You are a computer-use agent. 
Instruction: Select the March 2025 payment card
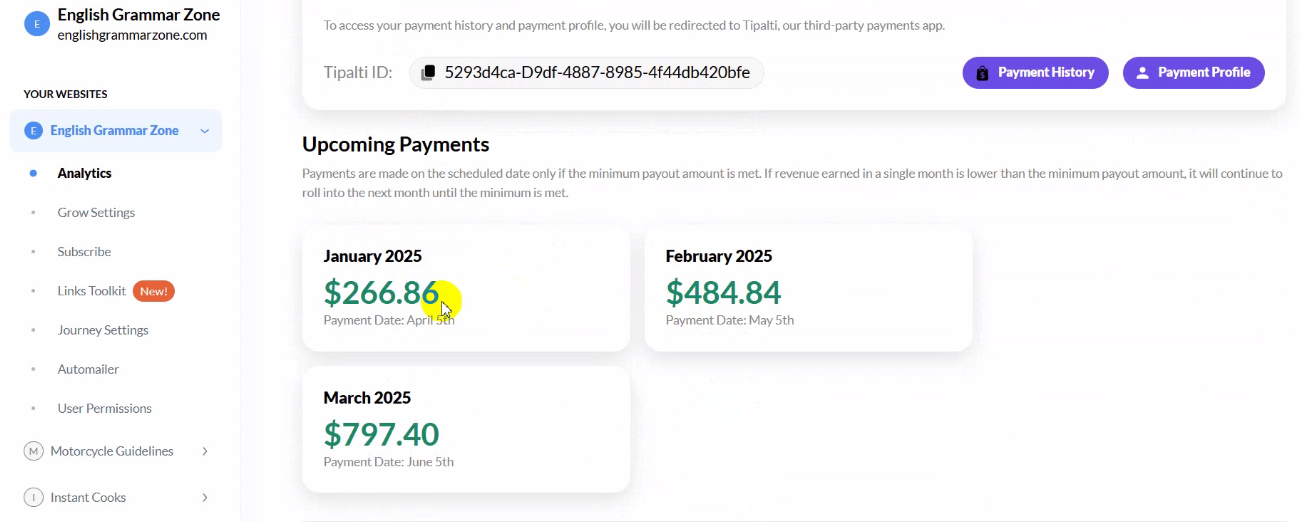(466, 429)
